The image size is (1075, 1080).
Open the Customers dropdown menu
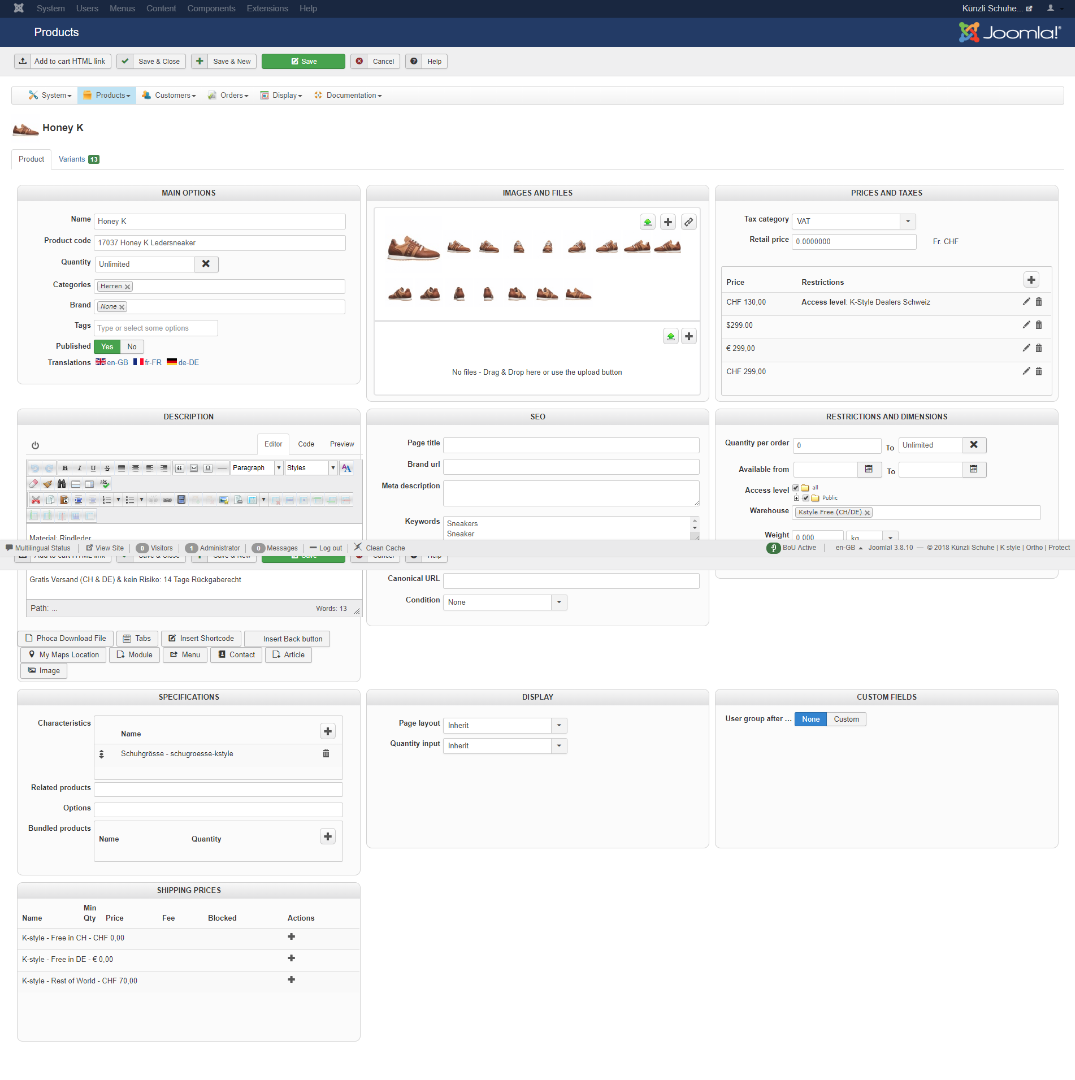click(169, 95)
